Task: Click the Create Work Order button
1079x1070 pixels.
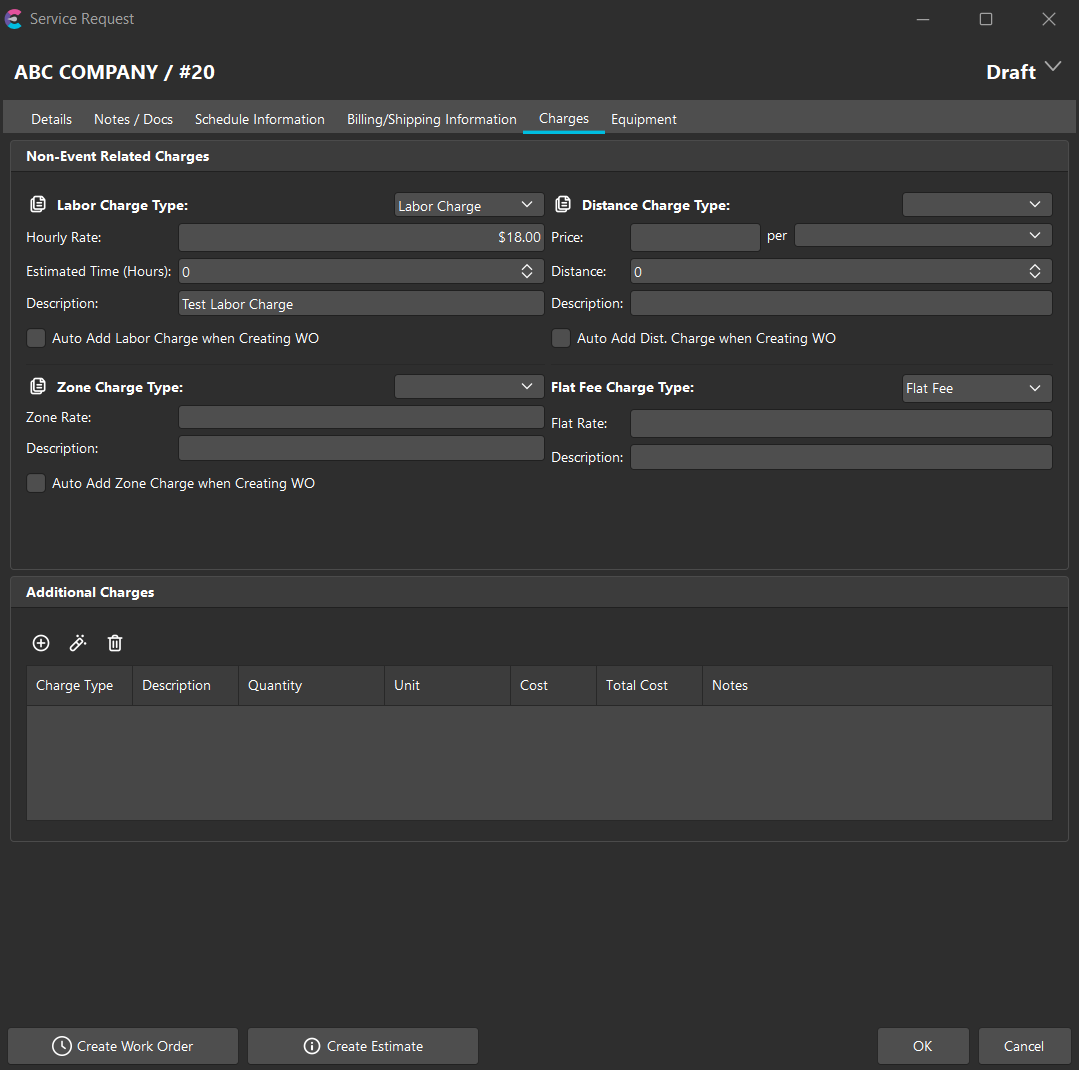Action: point(123,1046)
